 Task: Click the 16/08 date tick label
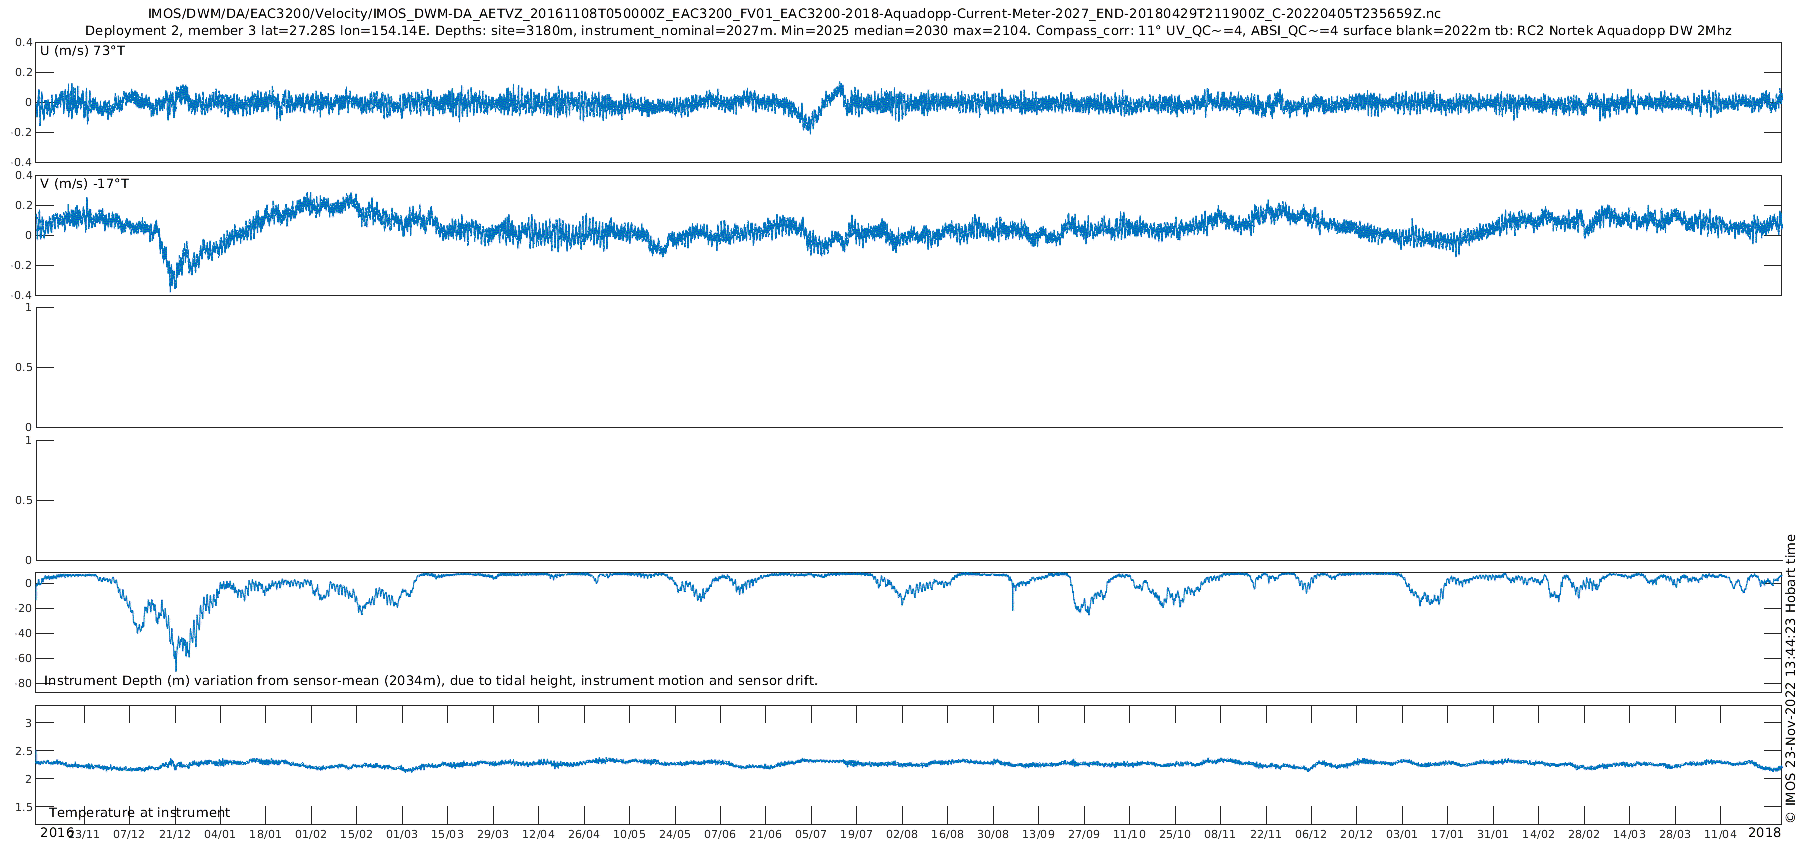pos(948,835)
